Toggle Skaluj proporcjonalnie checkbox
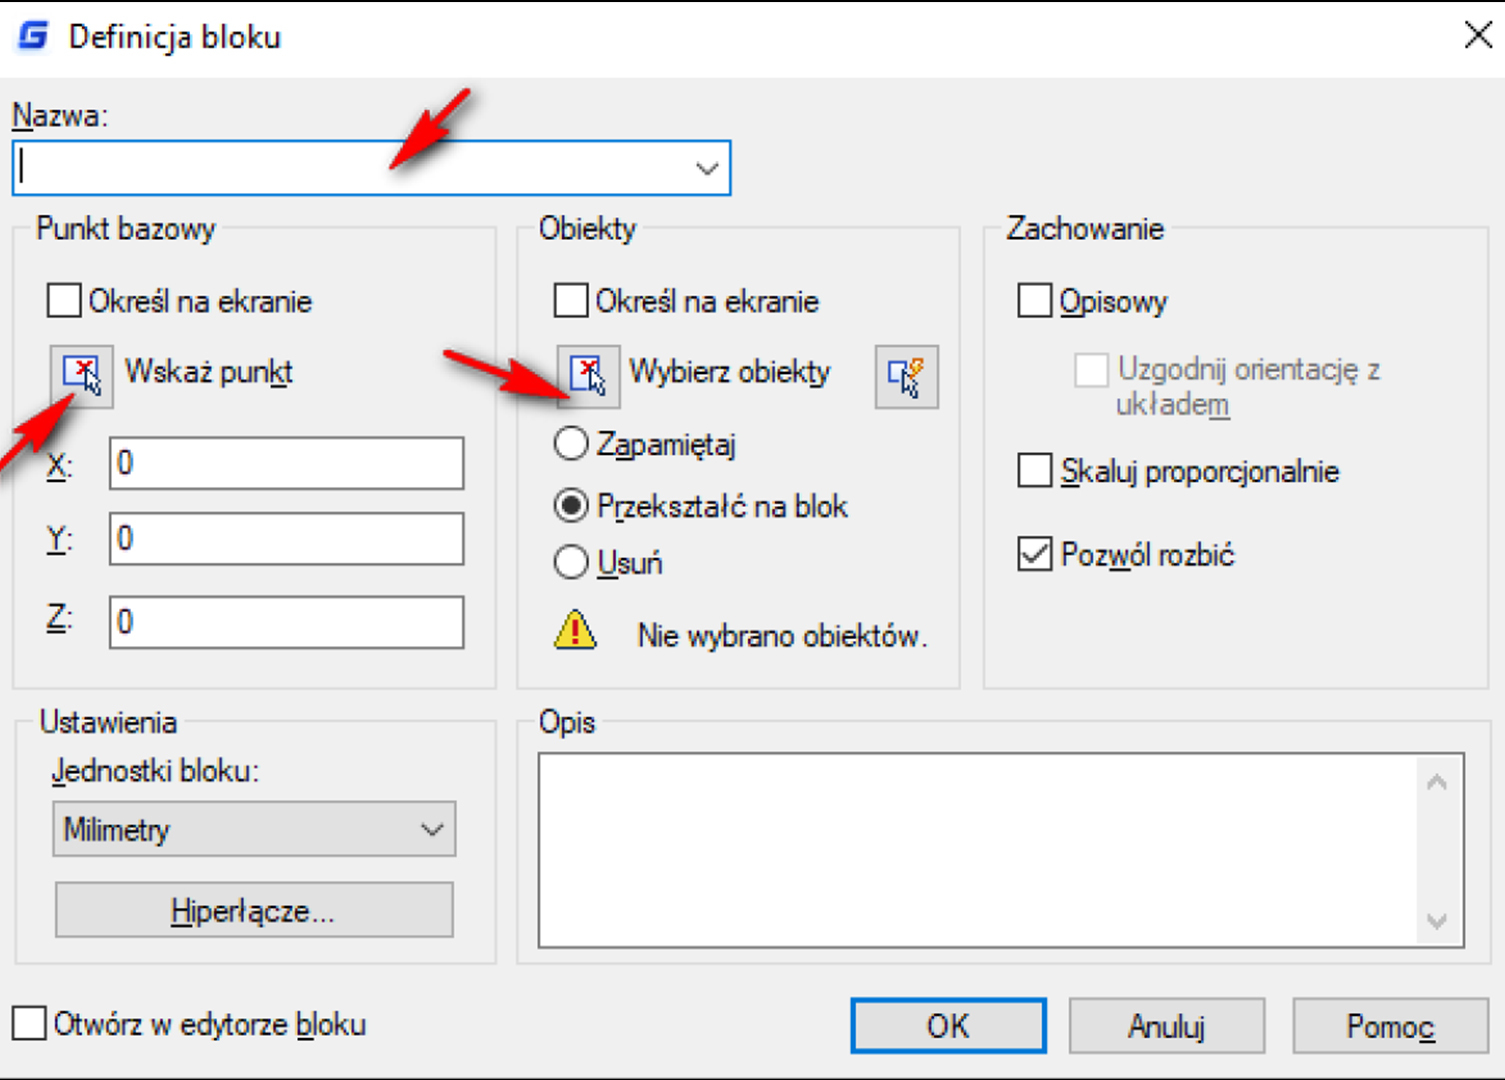The height and width of the screenshot is (1080, 1505). (x=1034, y=470)
